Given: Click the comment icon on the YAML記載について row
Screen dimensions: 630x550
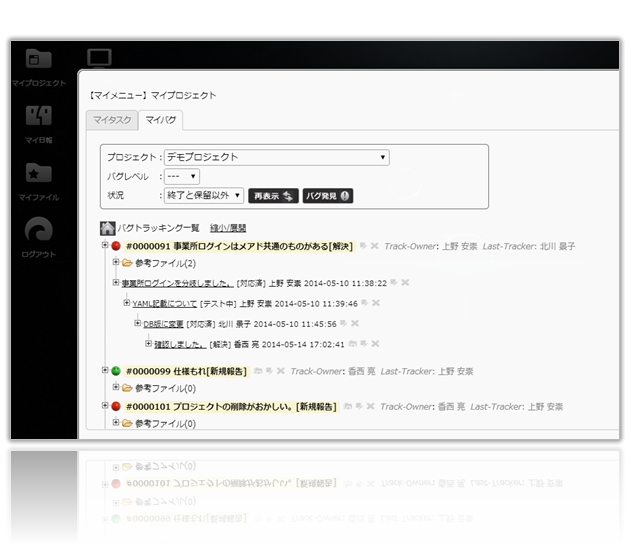Looking at the screenshot, I should [364, 303].
